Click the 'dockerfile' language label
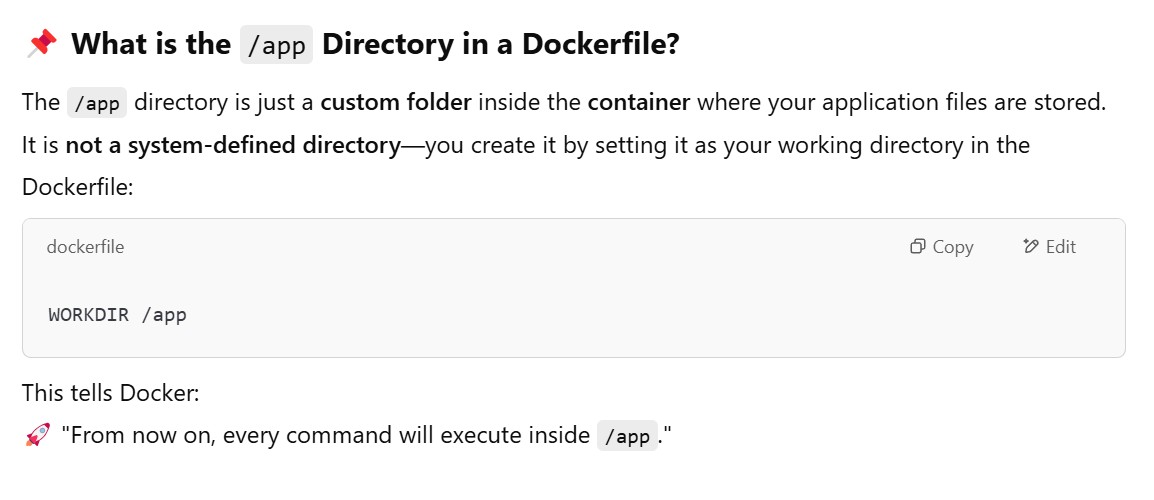 tap(85, 247)
